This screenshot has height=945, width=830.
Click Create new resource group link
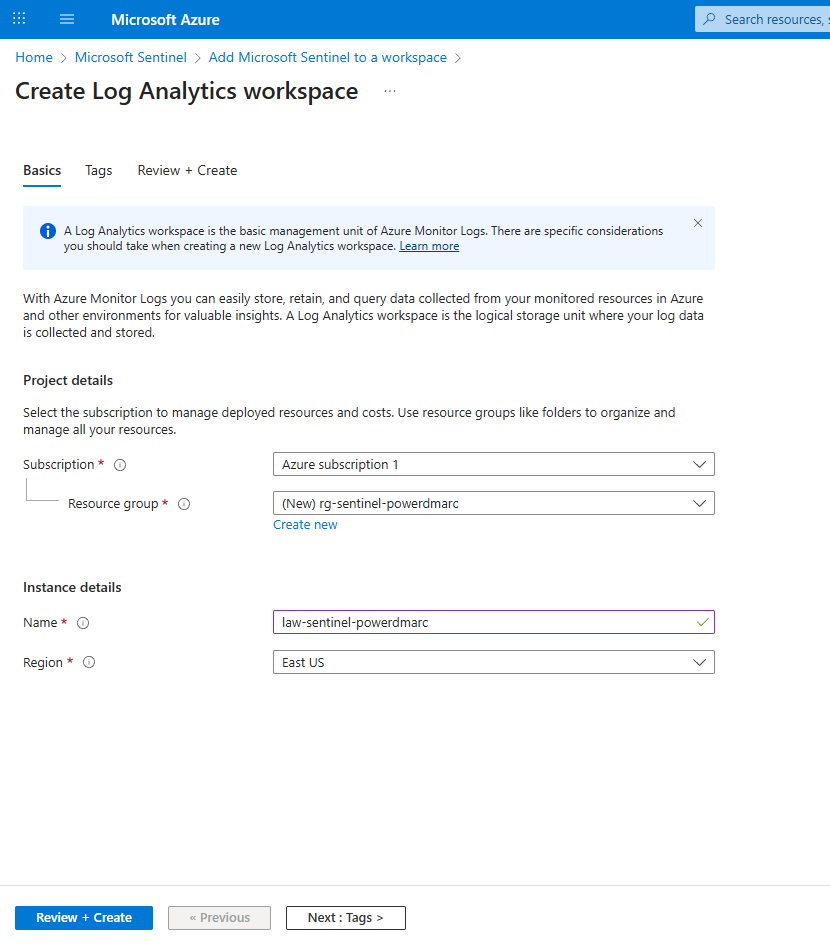click(x=305, y=525)
